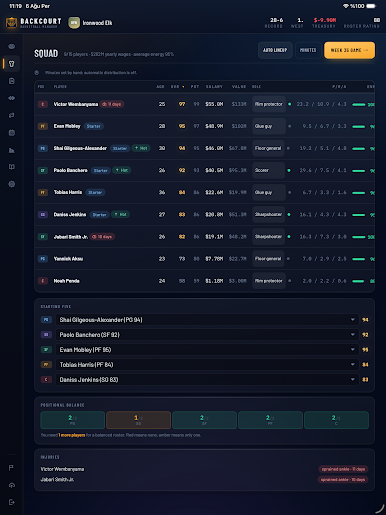Image resolution: width=386 pixels, height=515 pixels.
Task: Sort squad table by VALUE column
Action: tap(239, 87)
